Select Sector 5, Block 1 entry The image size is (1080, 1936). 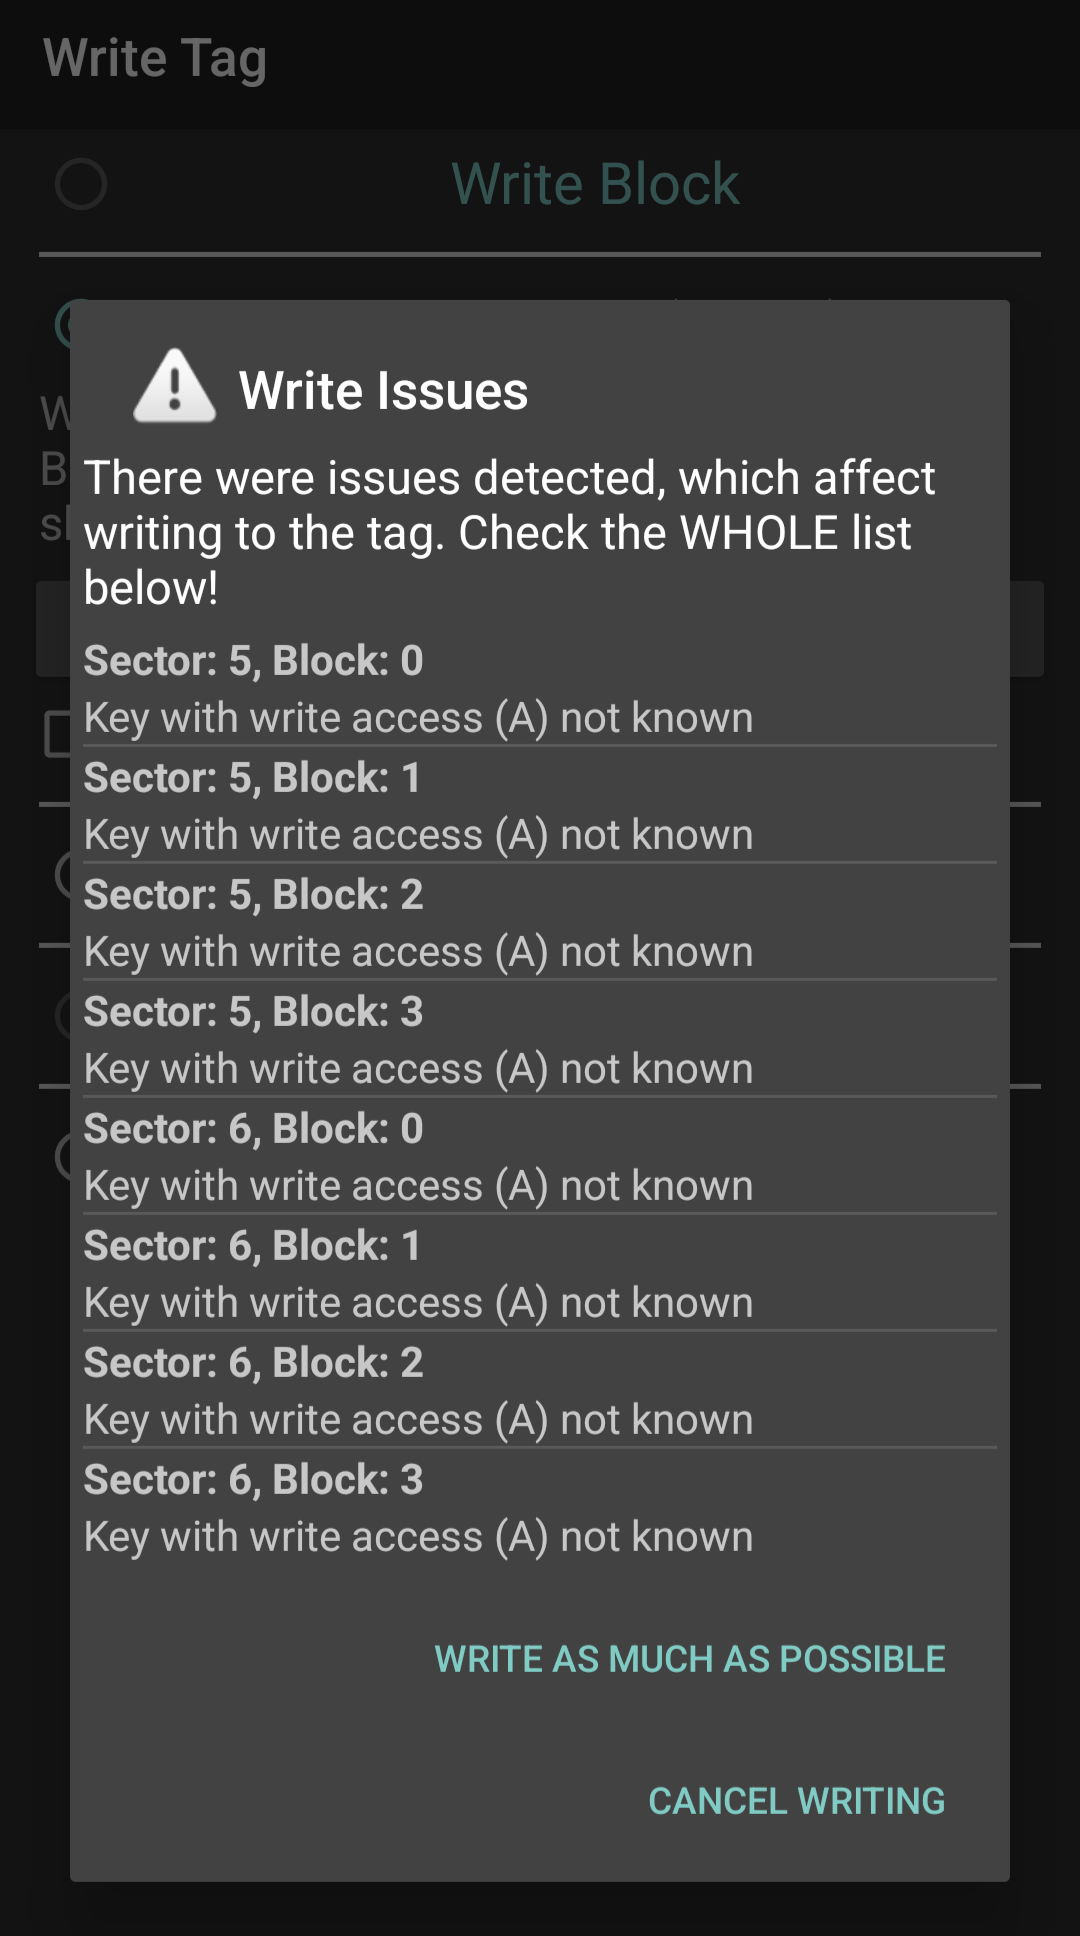(540, 806)
